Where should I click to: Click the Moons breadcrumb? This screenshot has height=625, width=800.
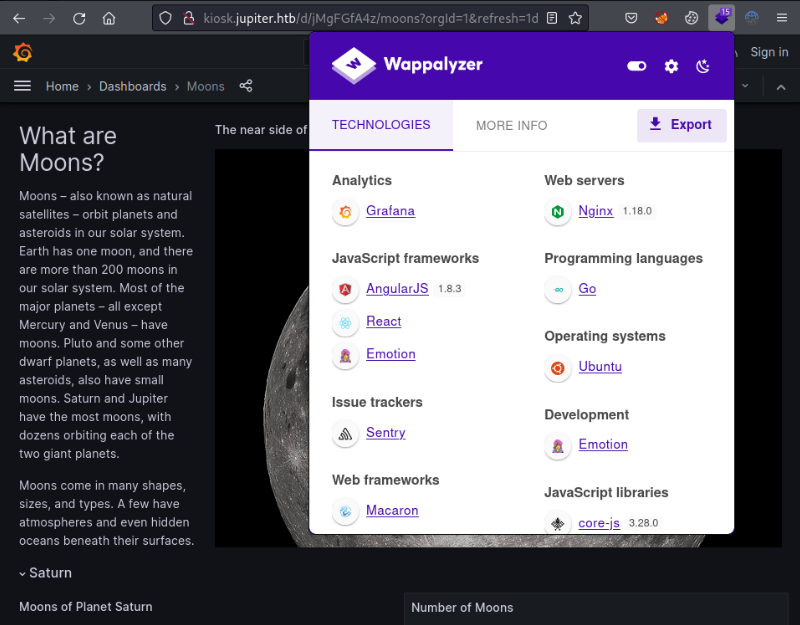click(x=206, y=86)
